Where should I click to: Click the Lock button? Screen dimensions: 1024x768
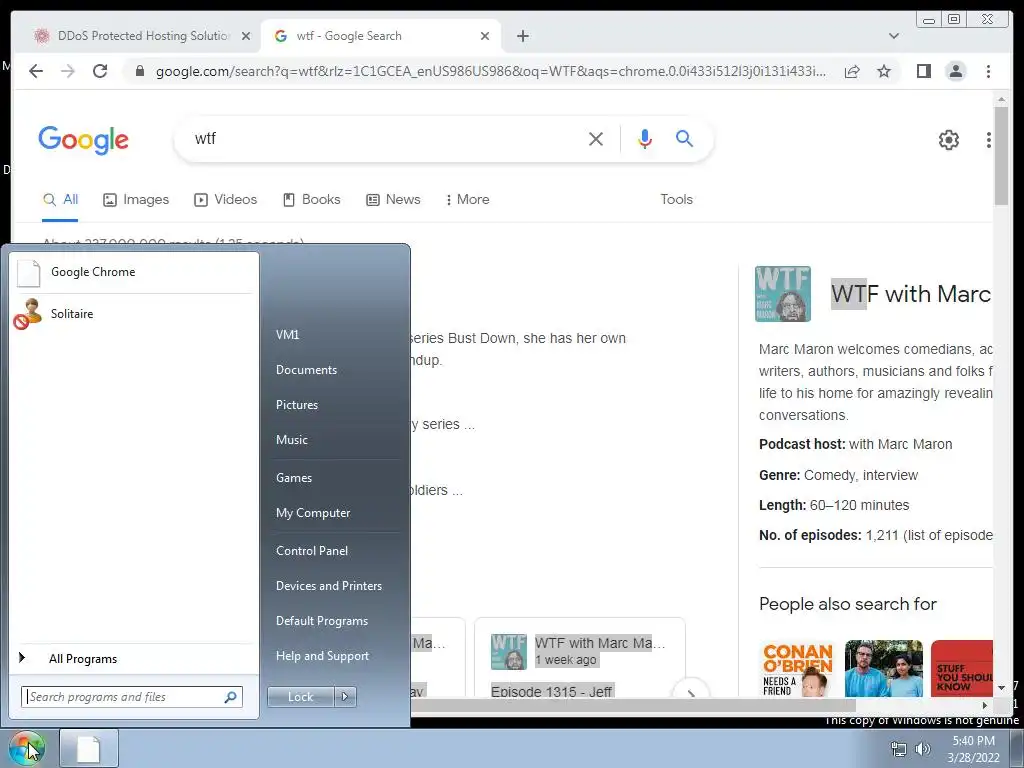tap(300, 697)
